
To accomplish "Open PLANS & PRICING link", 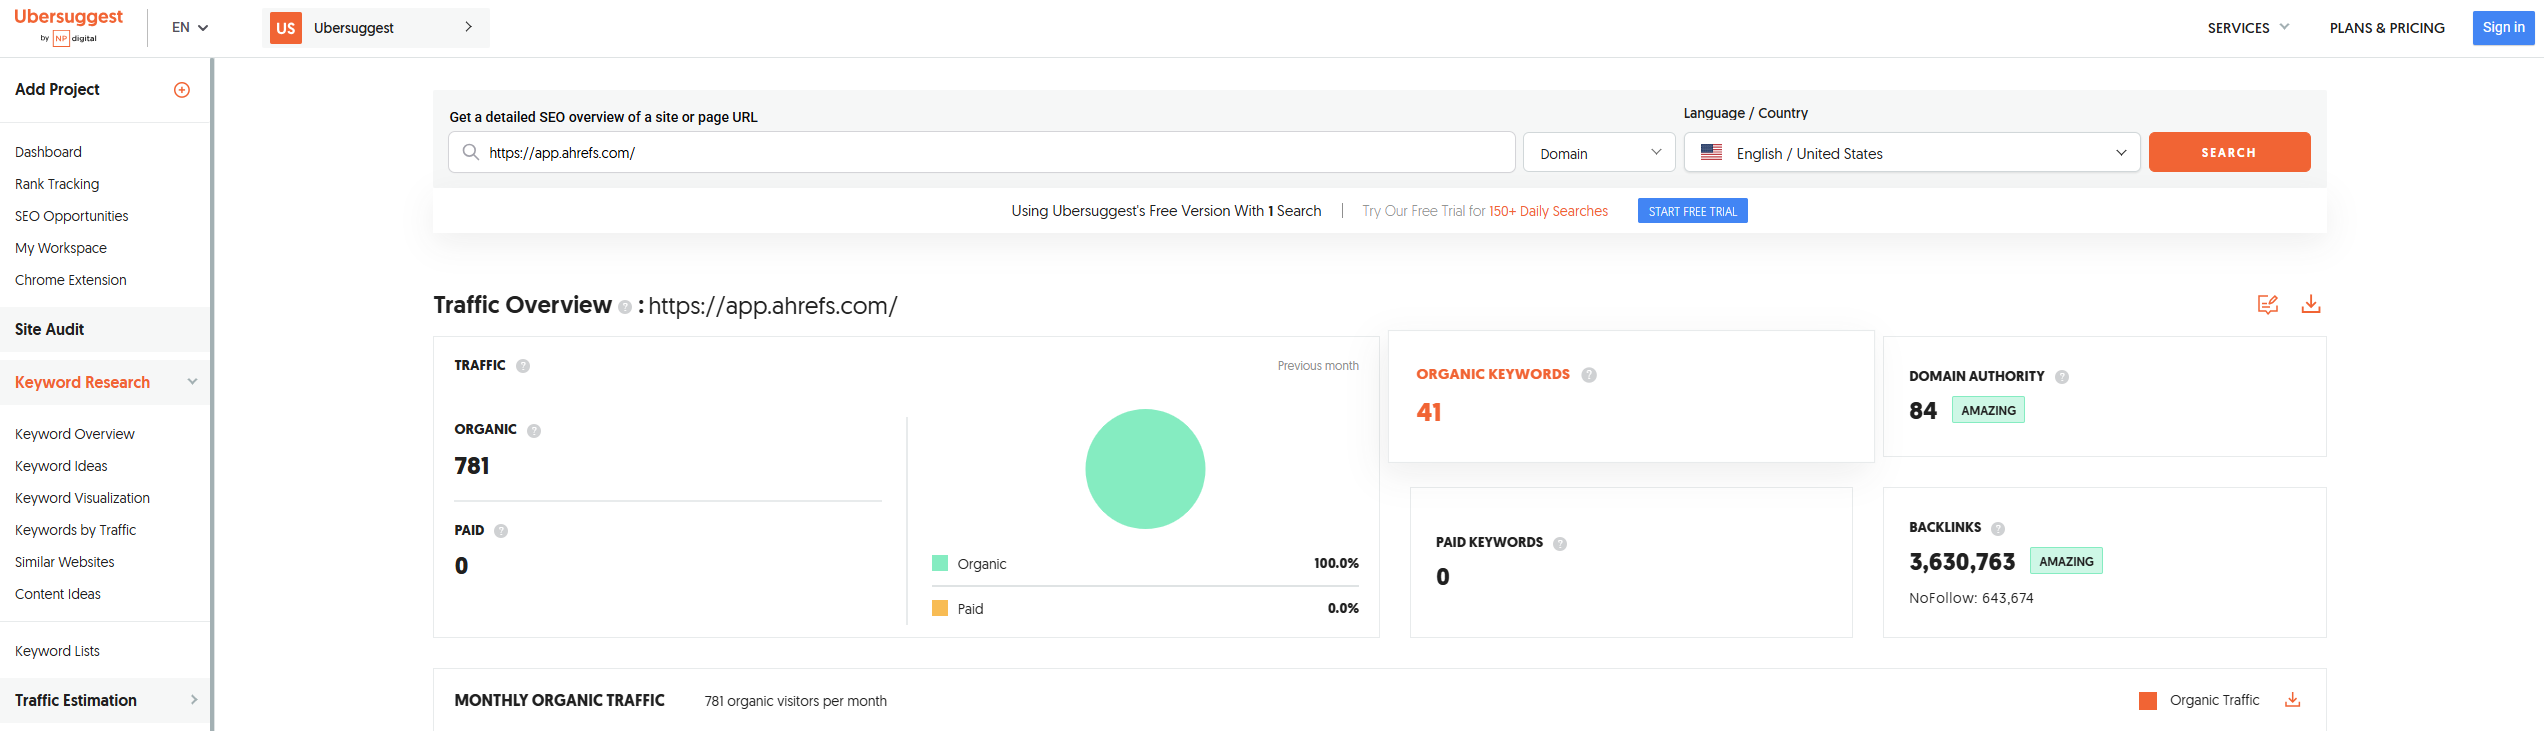I will (x=2387, y=28).
